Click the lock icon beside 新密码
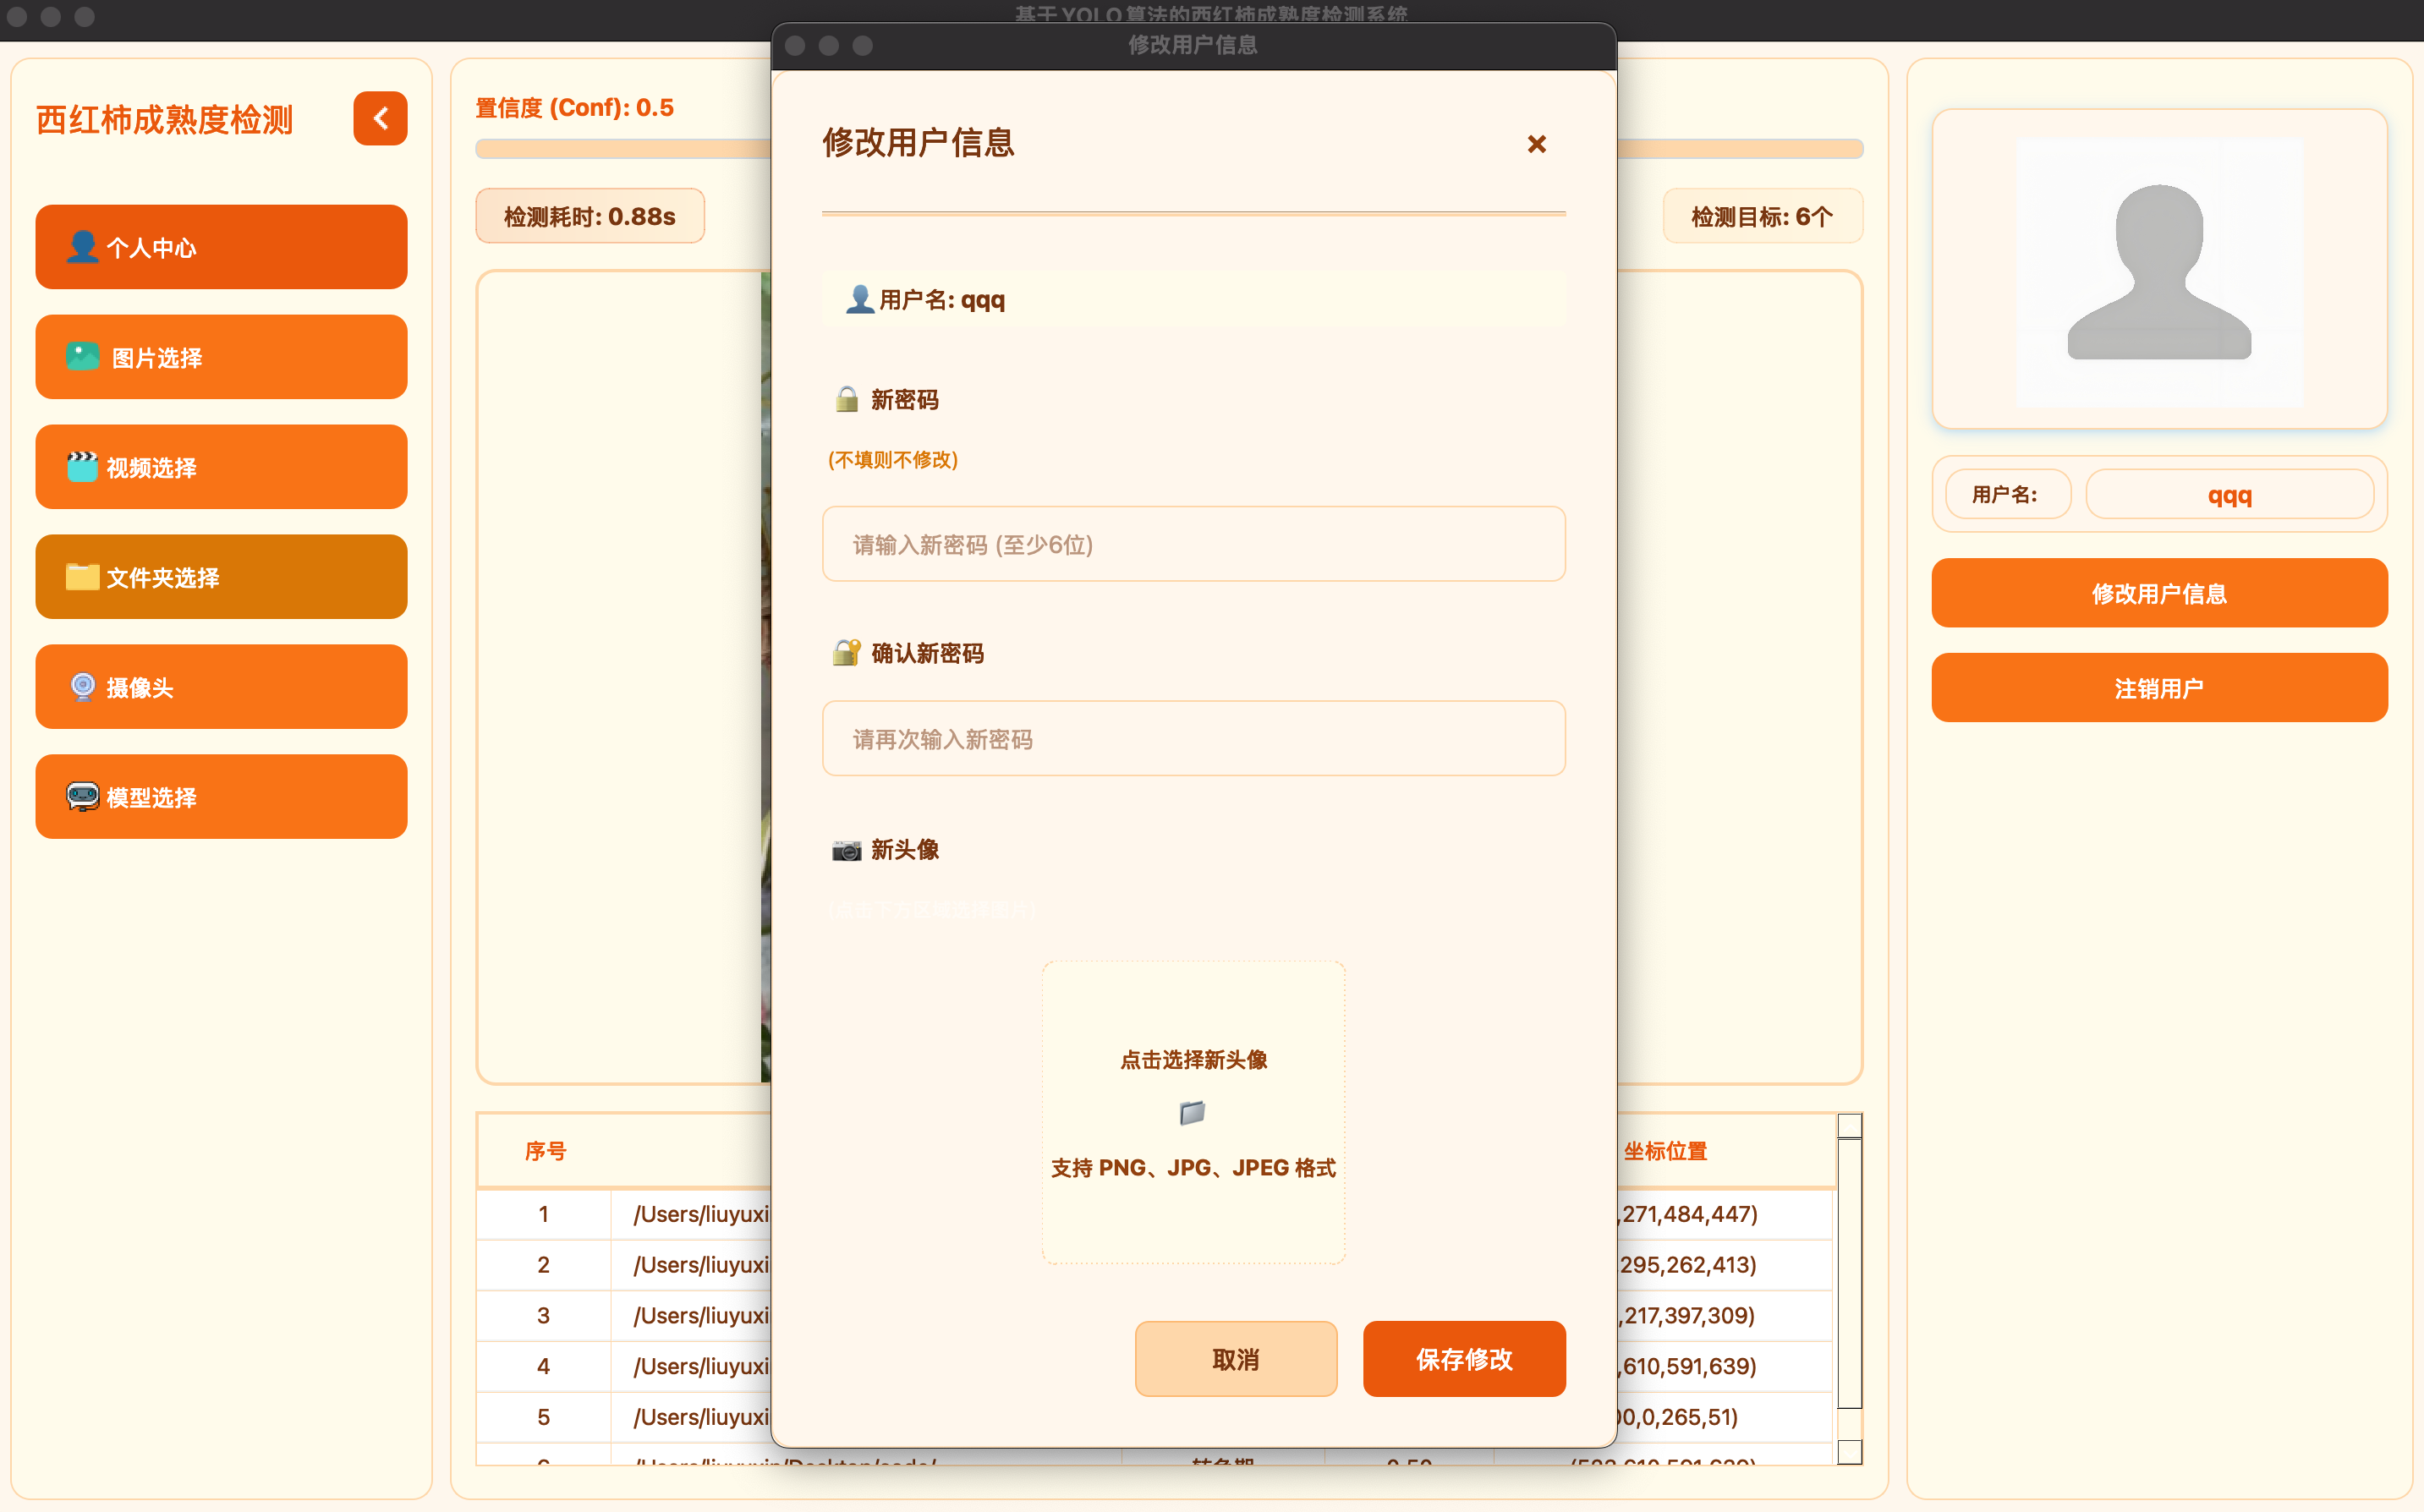 coord(845,399)
